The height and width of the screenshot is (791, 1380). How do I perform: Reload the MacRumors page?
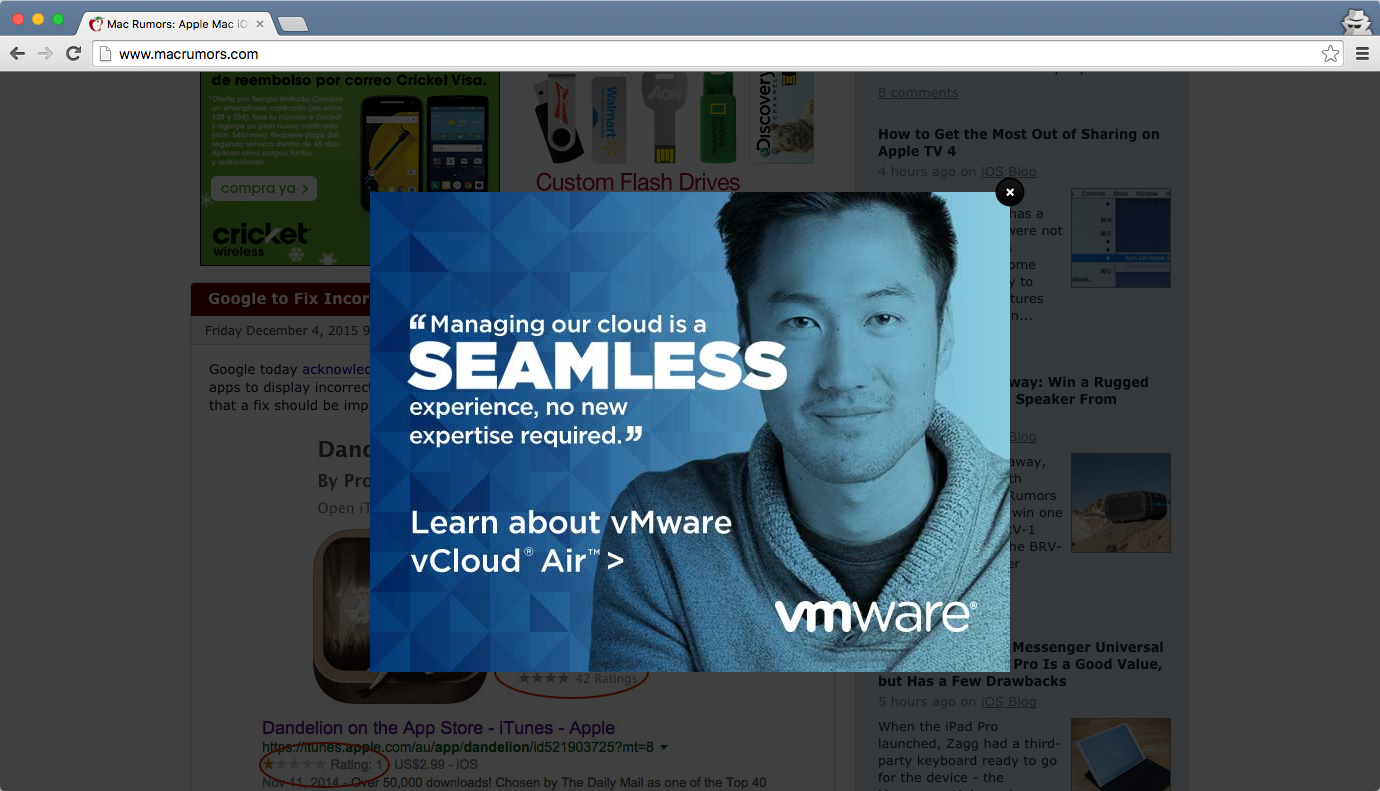click(73, 54)
